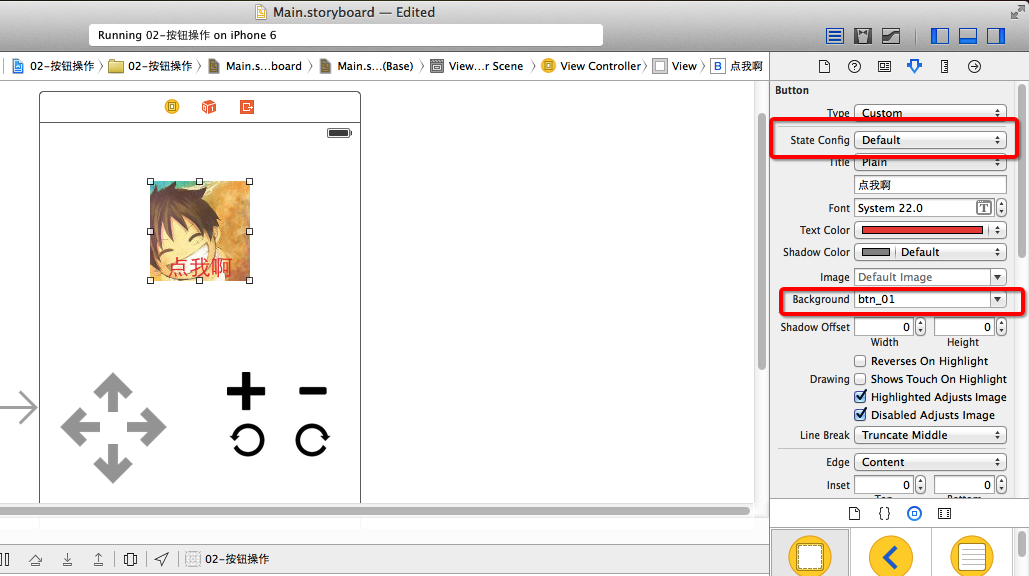Open the Type dropdown showing Custom
1029x576 pixels.
point(930,113)
